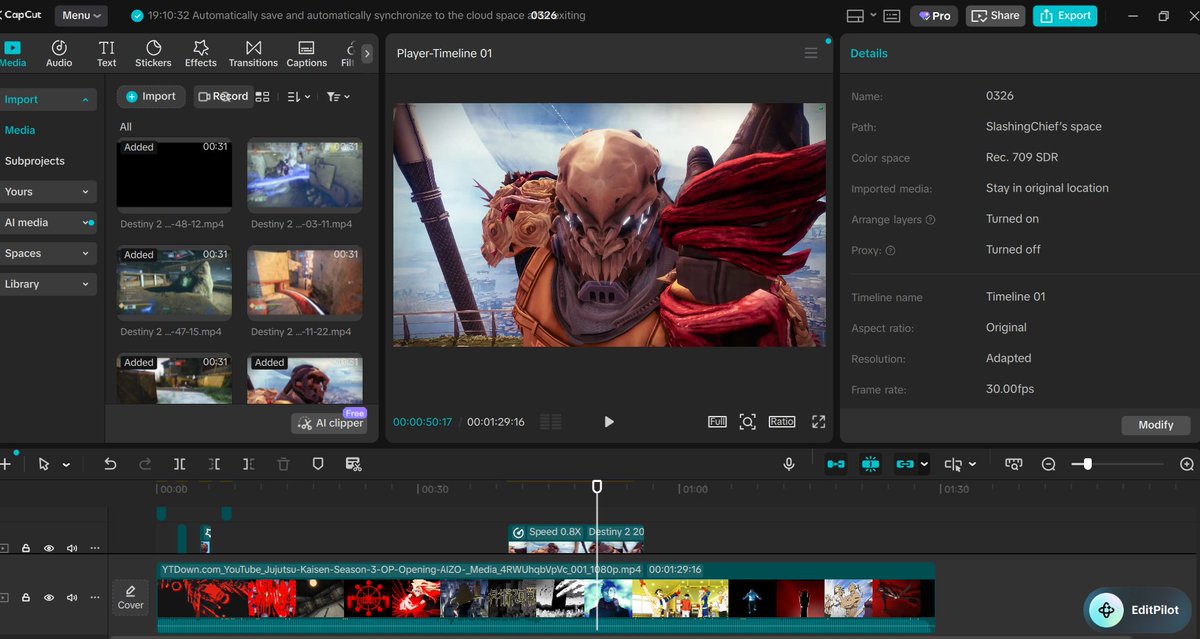Click the Export button
The width and height of the screenshot is (1200, 639).
click(1065, 16)
